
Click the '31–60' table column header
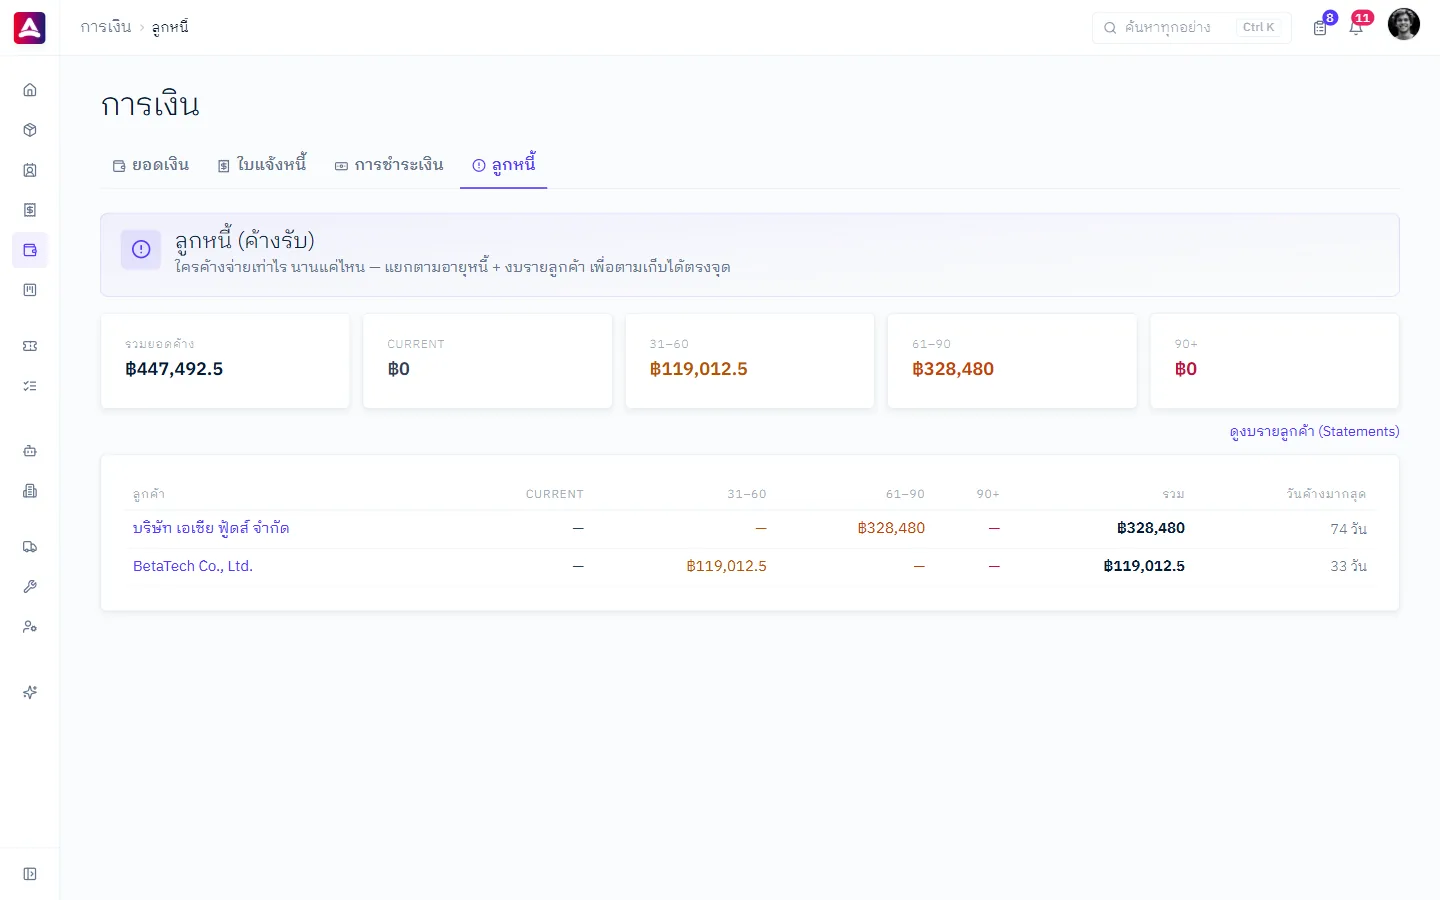point(747,494)
